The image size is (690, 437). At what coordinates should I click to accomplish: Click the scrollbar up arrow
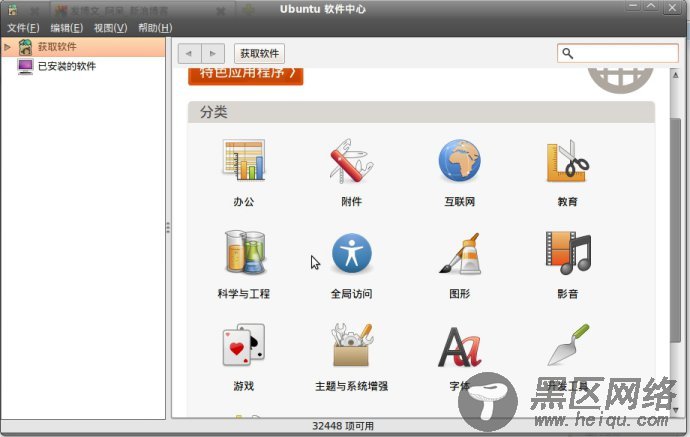tap(675, 75)
